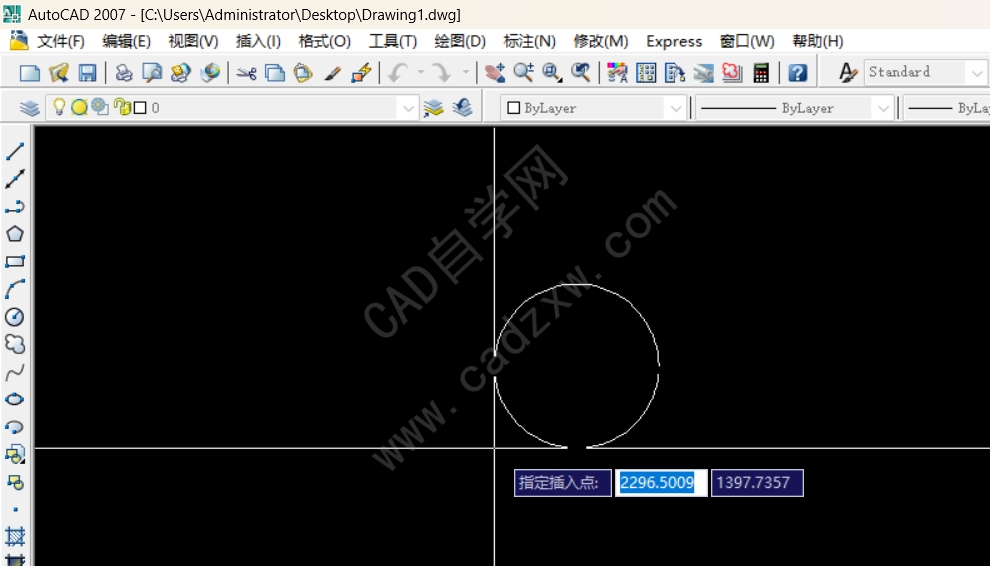Click the Zoom Window tool

tap(552, 73)
